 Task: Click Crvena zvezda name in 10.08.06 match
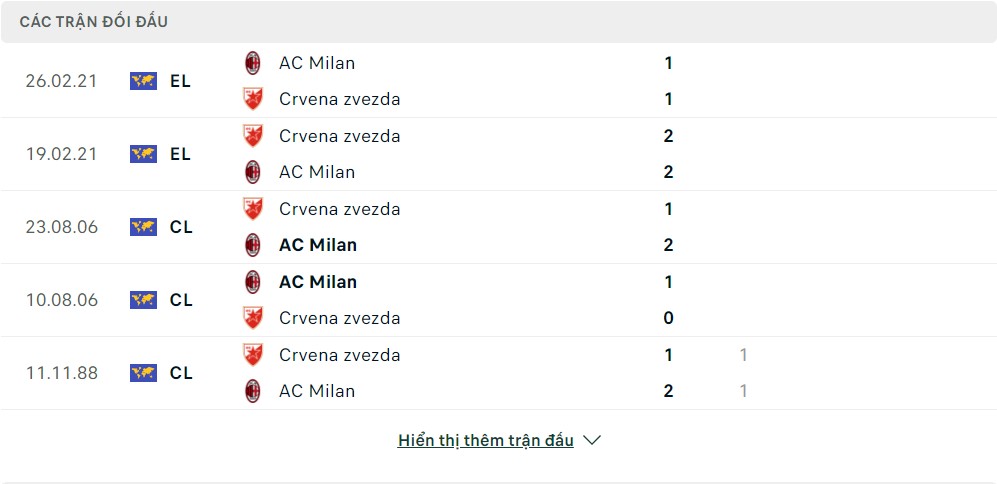tap(339, 318)
